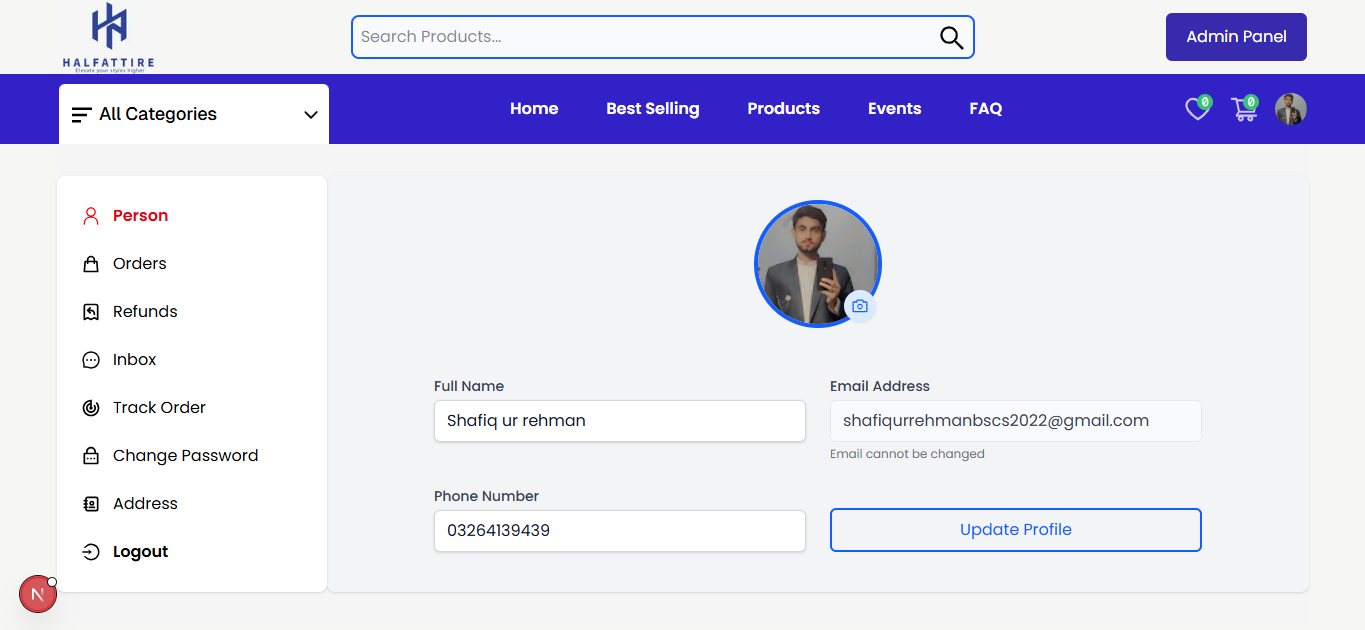Open the shopping cart icon
Image resolution: width=1365 pixels, height=630 pixels.
click(1244, 110)
